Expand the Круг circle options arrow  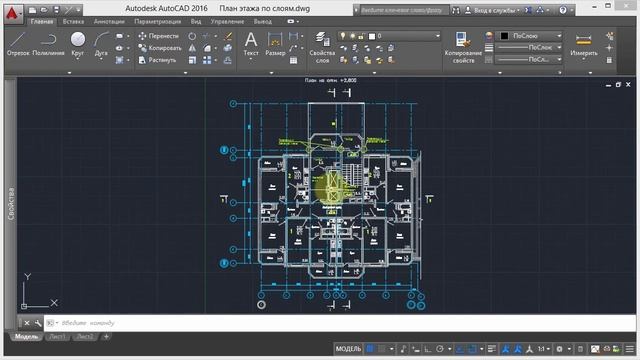coord(78,60)
